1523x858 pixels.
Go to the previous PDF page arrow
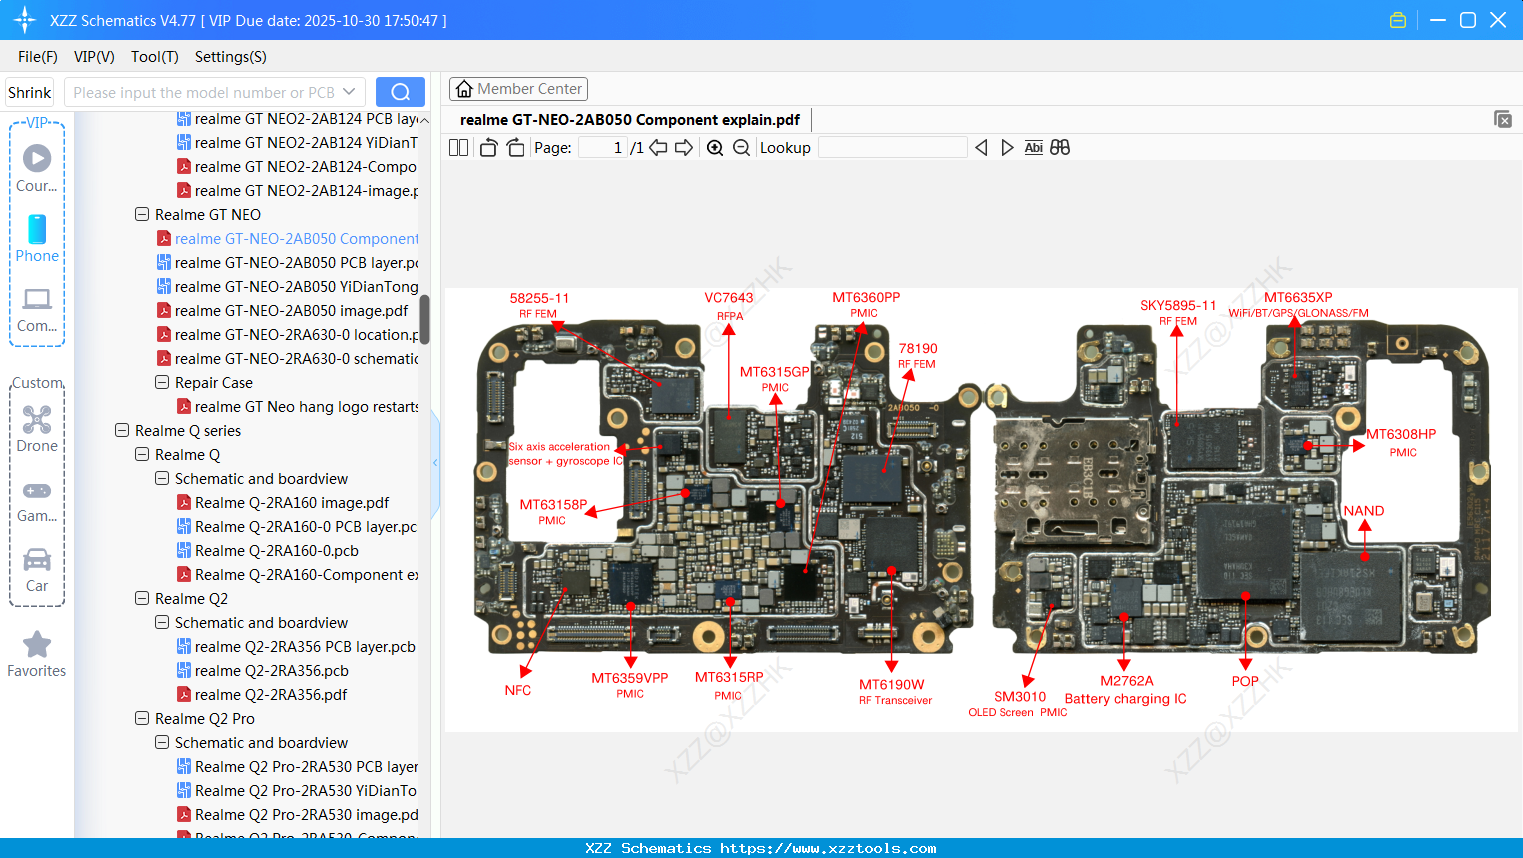point(658,148)
